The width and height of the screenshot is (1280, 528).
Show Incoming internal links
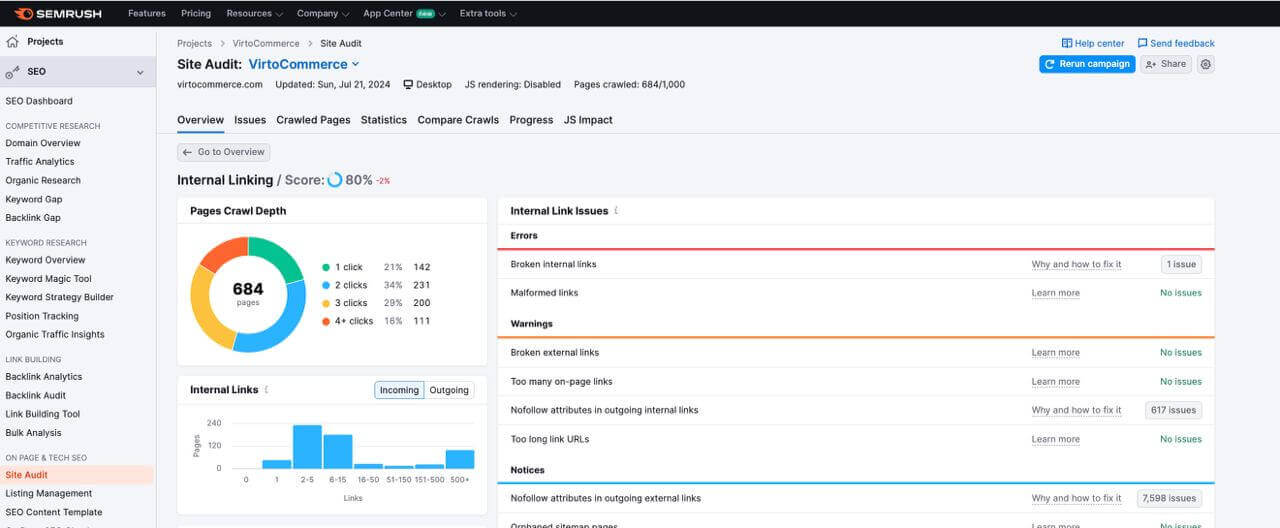click(x=399, y=390)
